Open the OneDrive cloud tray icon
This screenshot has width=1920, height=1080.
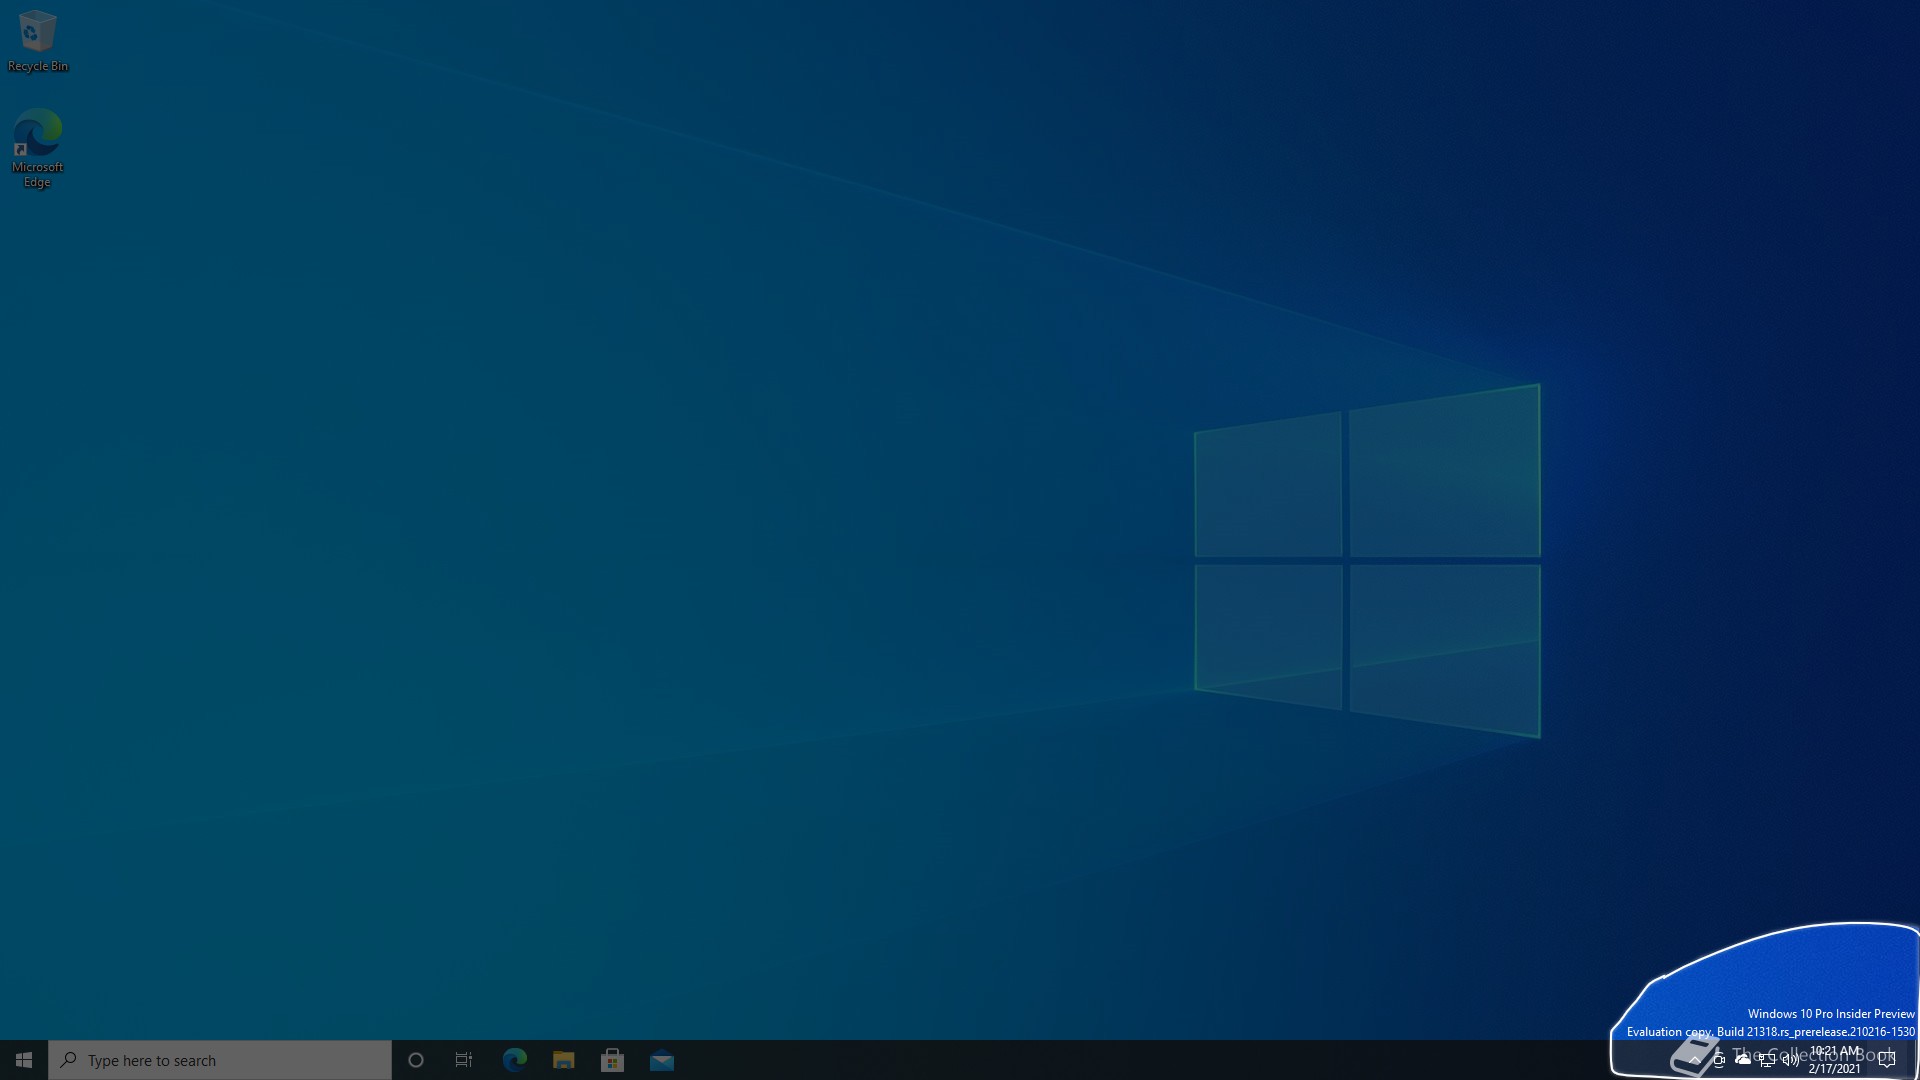tap(1743, 1060)
